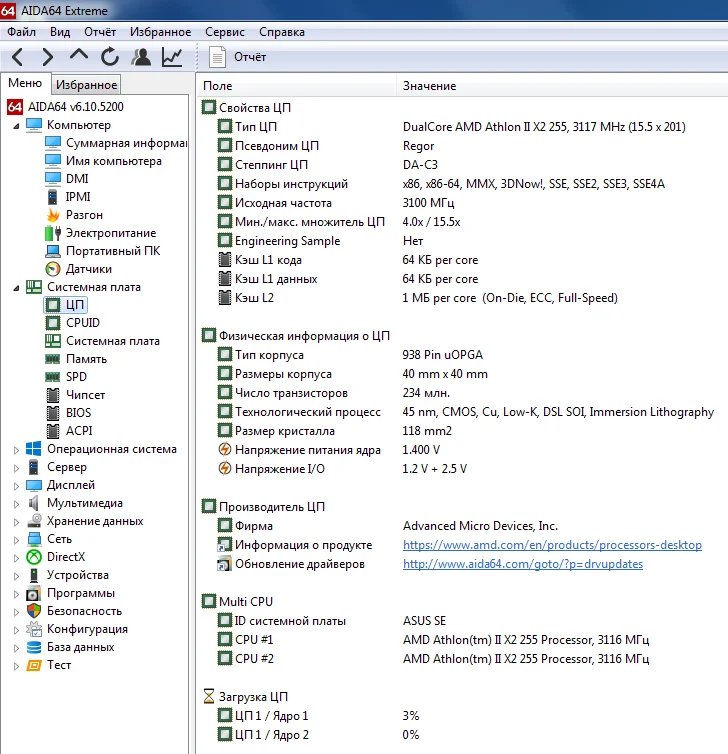Go up one level with Up arrow
The width and height of the screenshot is (728, 754).
[x=79, y=54]
